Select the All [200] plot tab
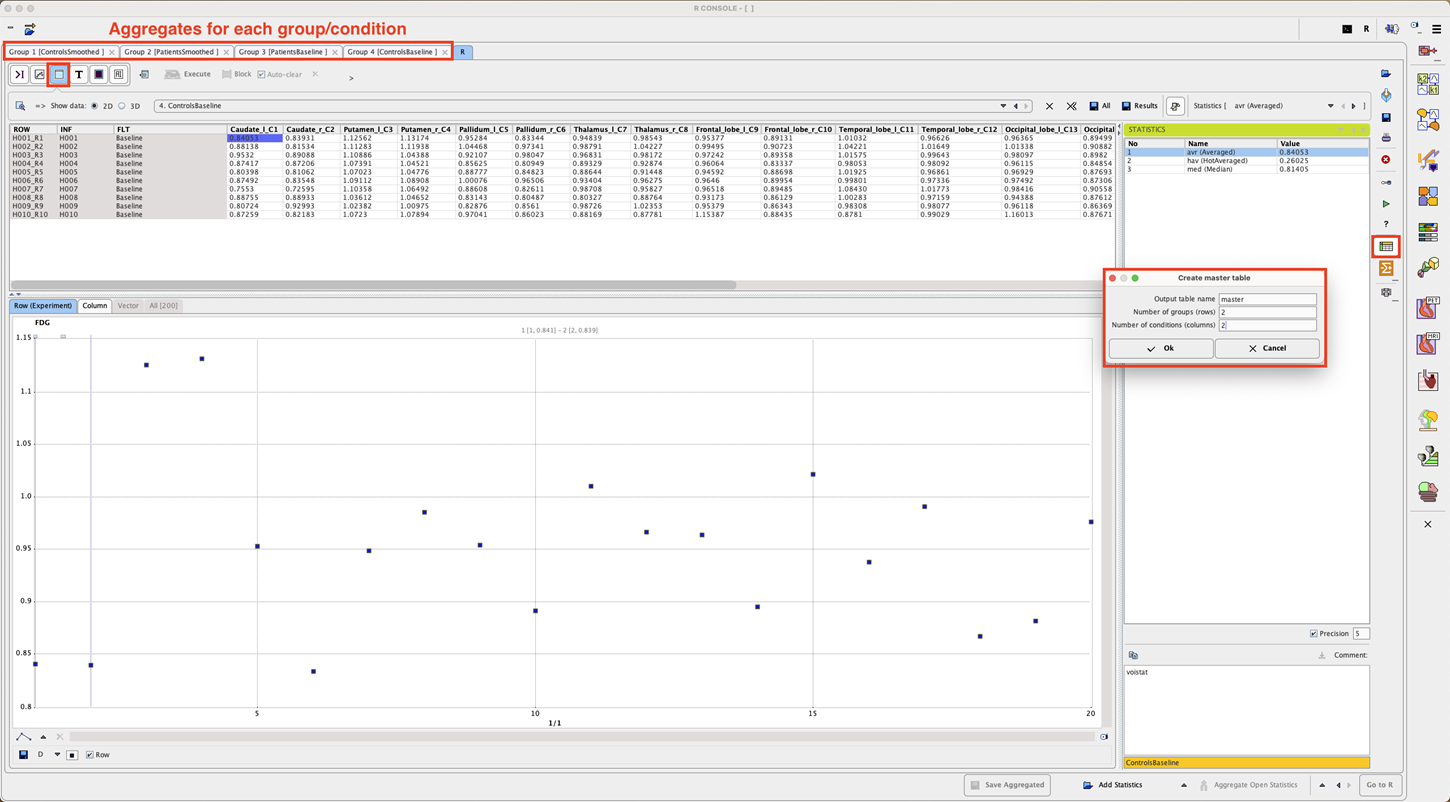This screenshot has width=1450, height=802. (x=163, y=306)
